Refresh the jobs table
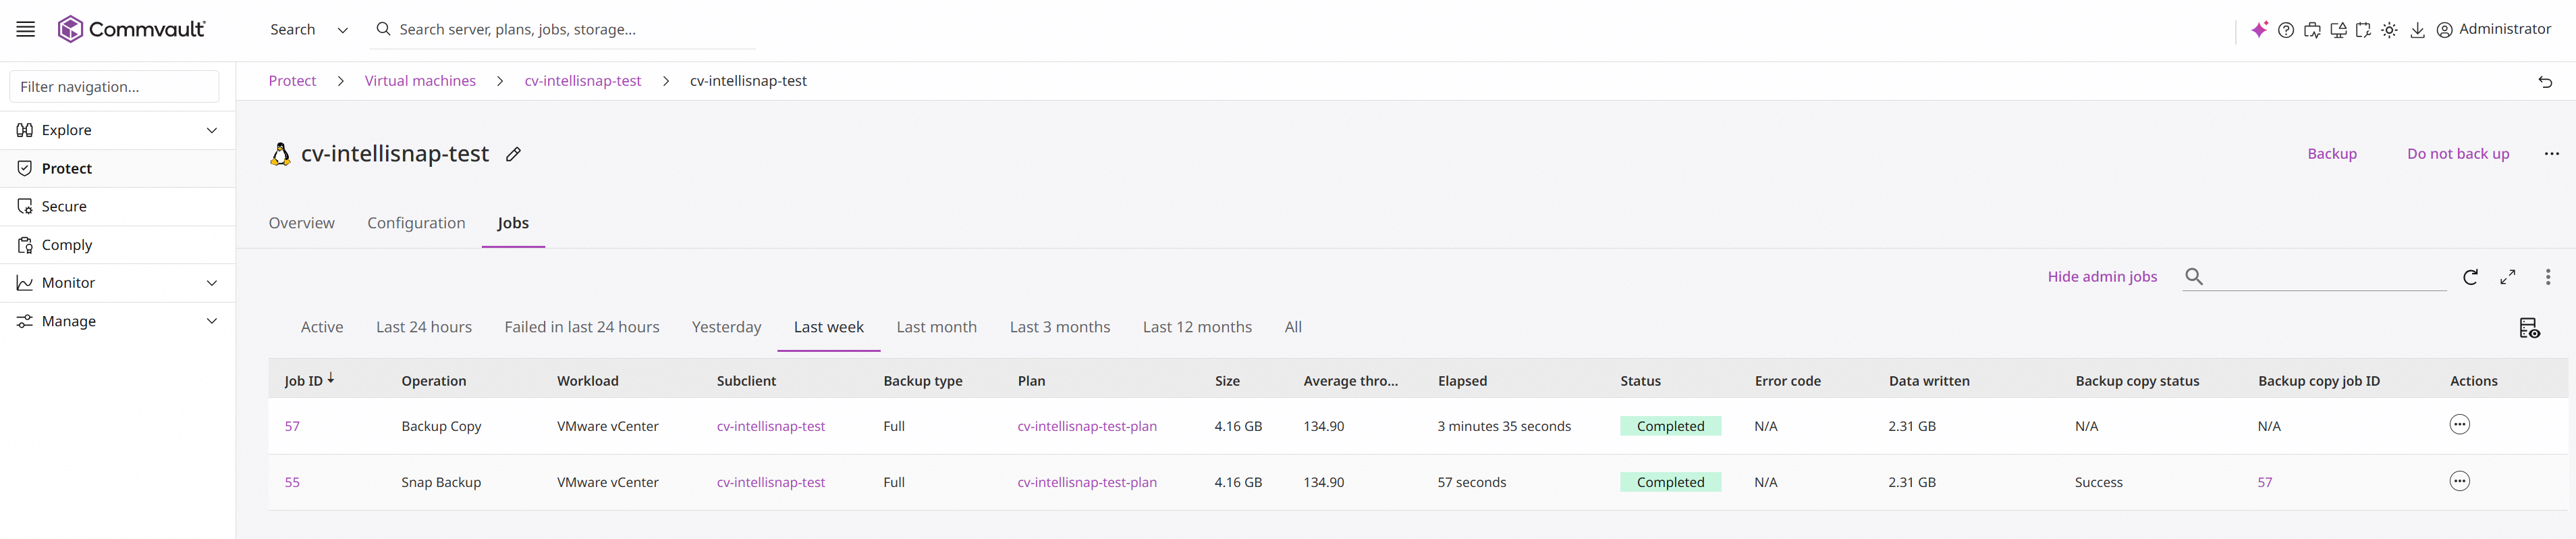The height and width of the screenshot is (539, 2576). (2470, 277)
